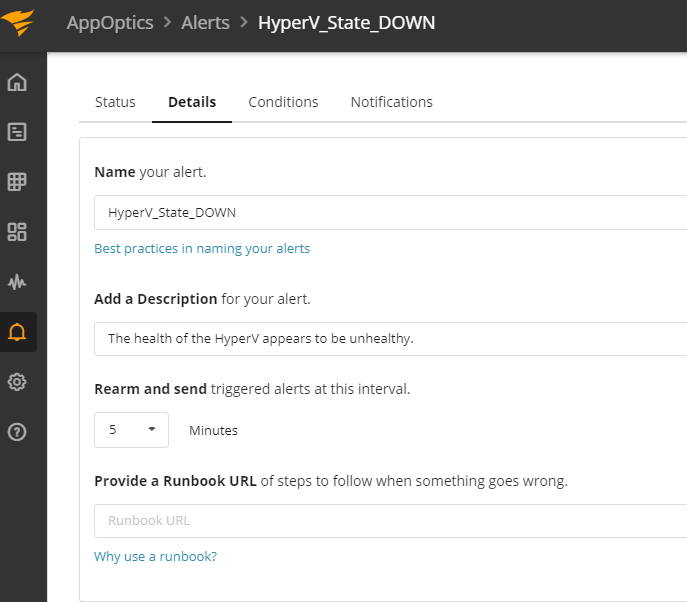The image size is (687, 602).
Task: Click the alert name input field
Action: tap(390, 212)
